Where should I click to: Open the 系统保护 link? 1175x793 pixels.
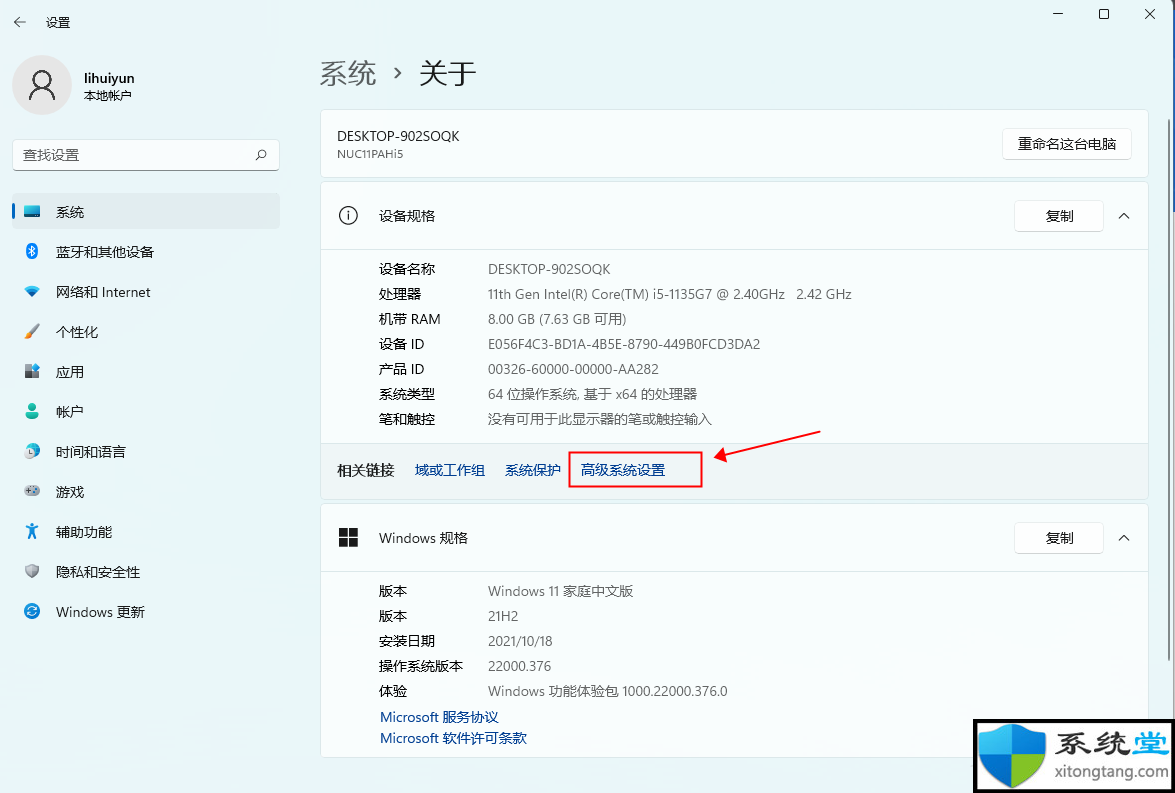click(533, 470)
